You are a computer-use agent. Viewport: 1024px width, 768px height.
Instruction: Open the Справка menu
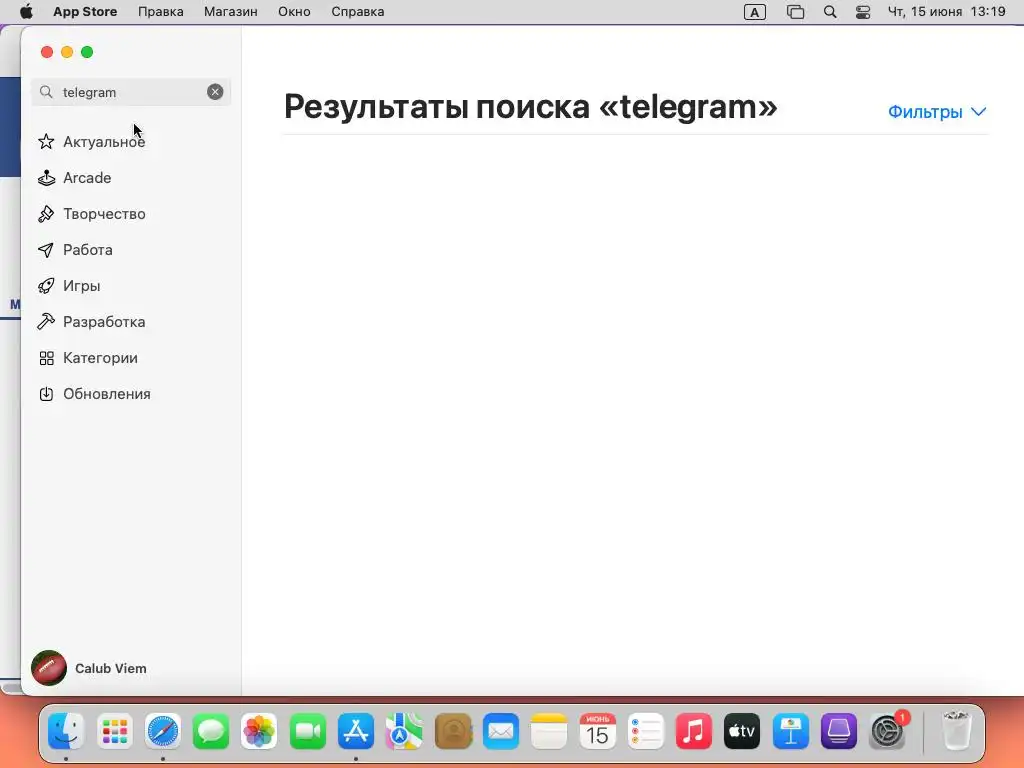[x=357, y=12]
